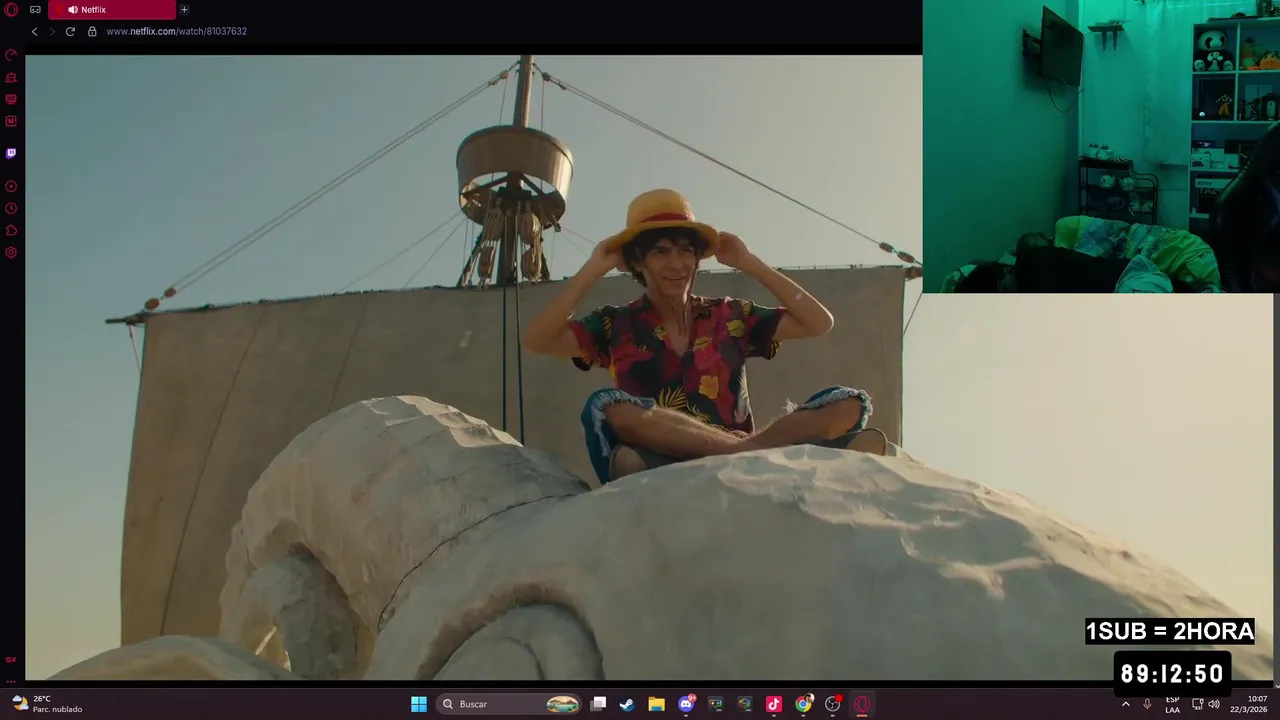Image resolution: width=1280 pixels, height=720 pixels.
Task: Open Google Chrome from the taskbar
Action: (x=803, y=704)
